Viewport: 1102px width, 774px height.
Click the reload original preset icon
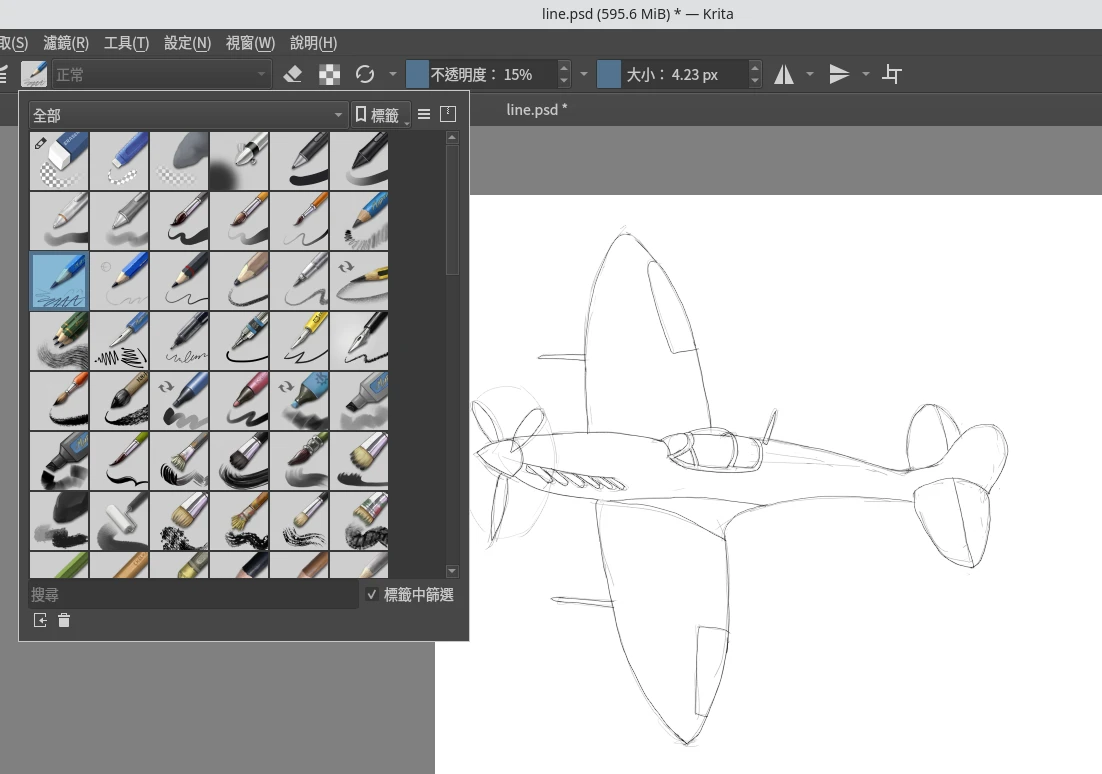[x=365, y=74]
